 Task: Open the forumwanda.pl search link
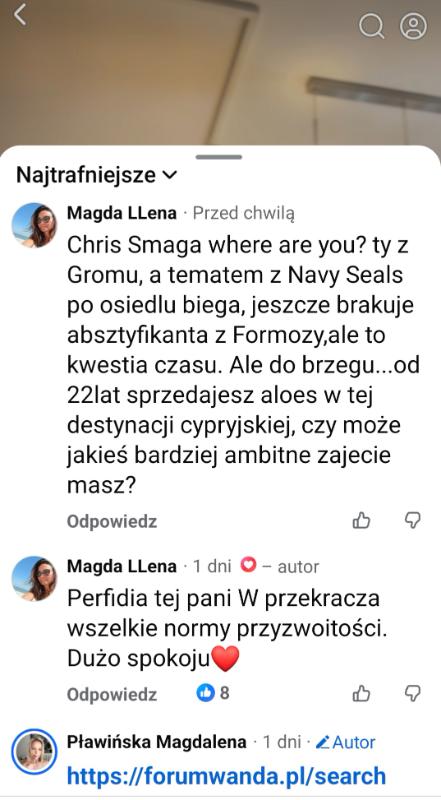[x=227, y=776]
